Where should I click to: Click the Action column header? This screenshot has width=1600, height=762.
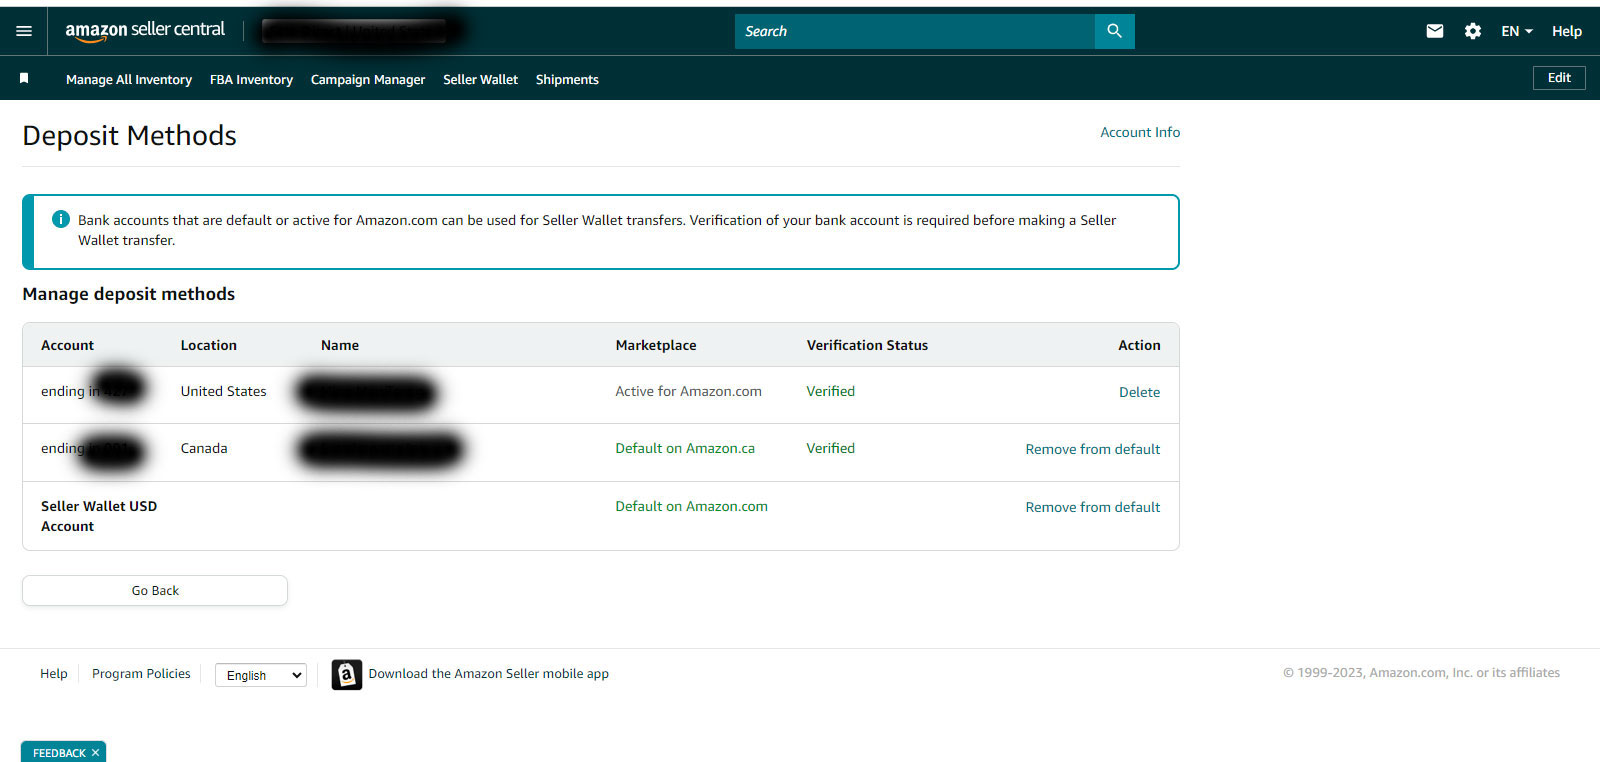1139,345
